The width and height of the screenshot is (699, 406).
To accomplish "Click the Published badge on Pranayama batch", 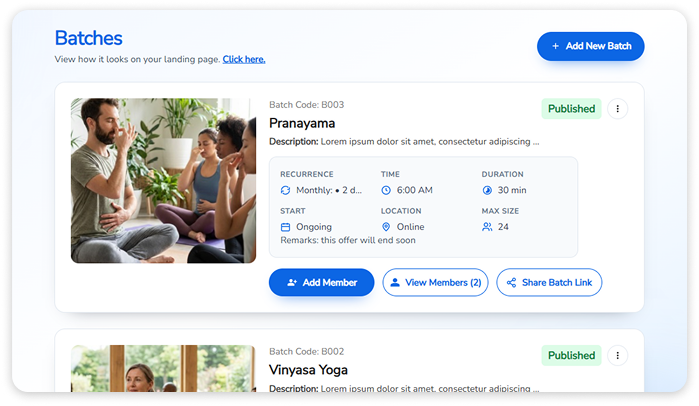I will coord(571,109).
